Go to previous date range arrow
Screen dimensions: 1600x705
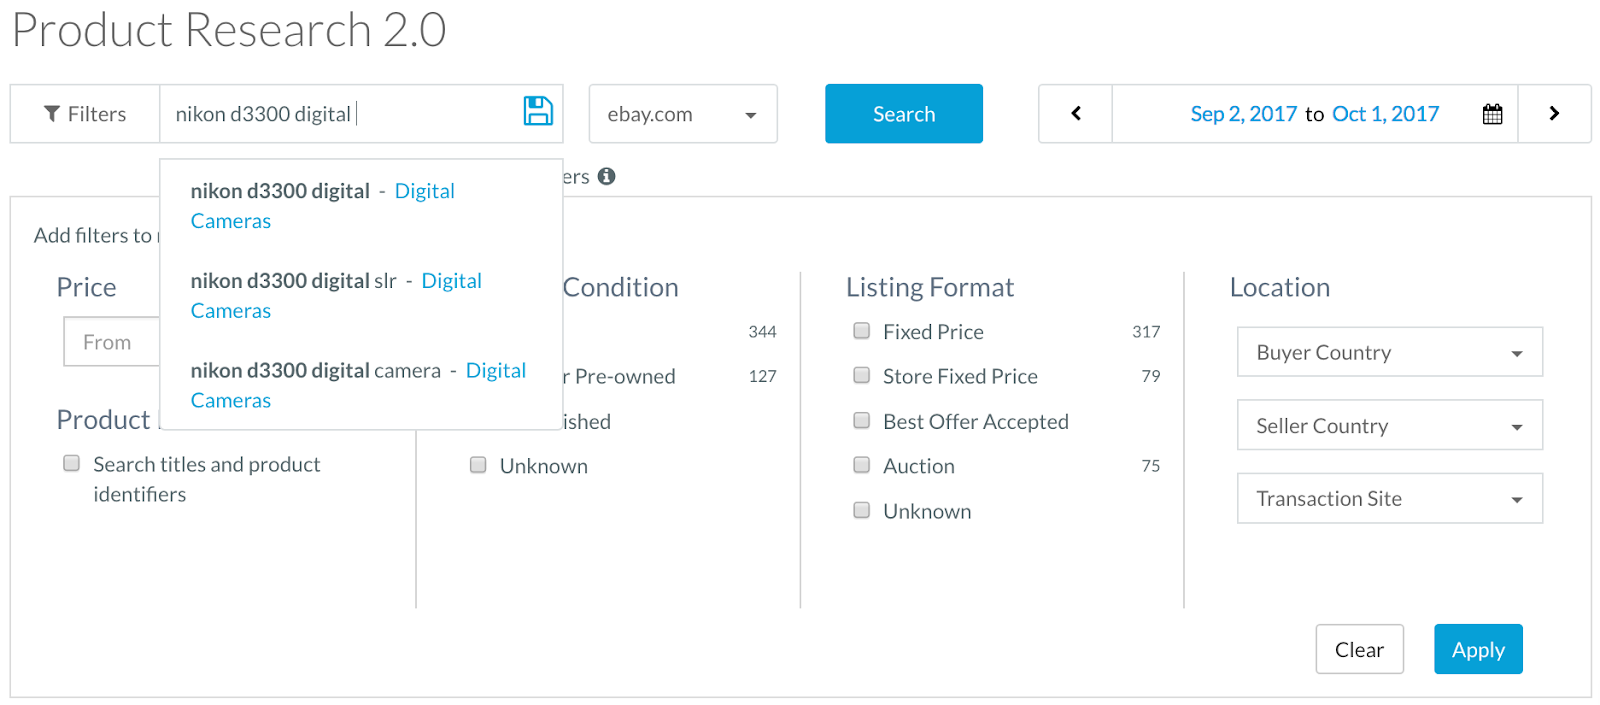(x=1076, y=114)
